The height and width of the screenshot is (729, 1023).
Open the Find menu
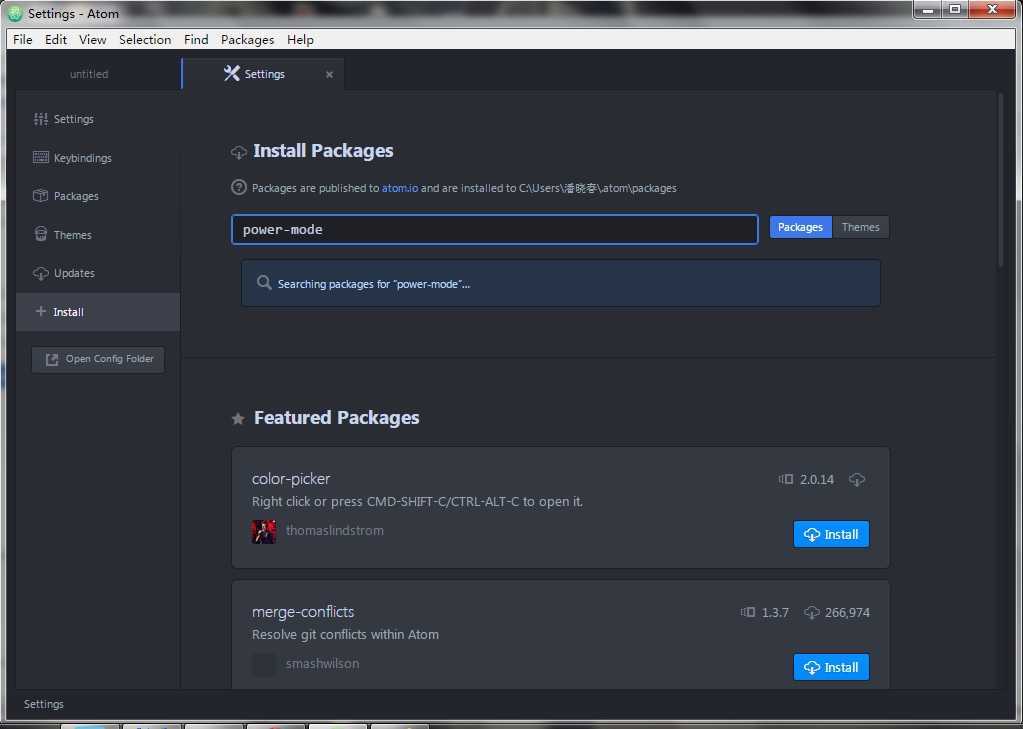tap(196, 40)
